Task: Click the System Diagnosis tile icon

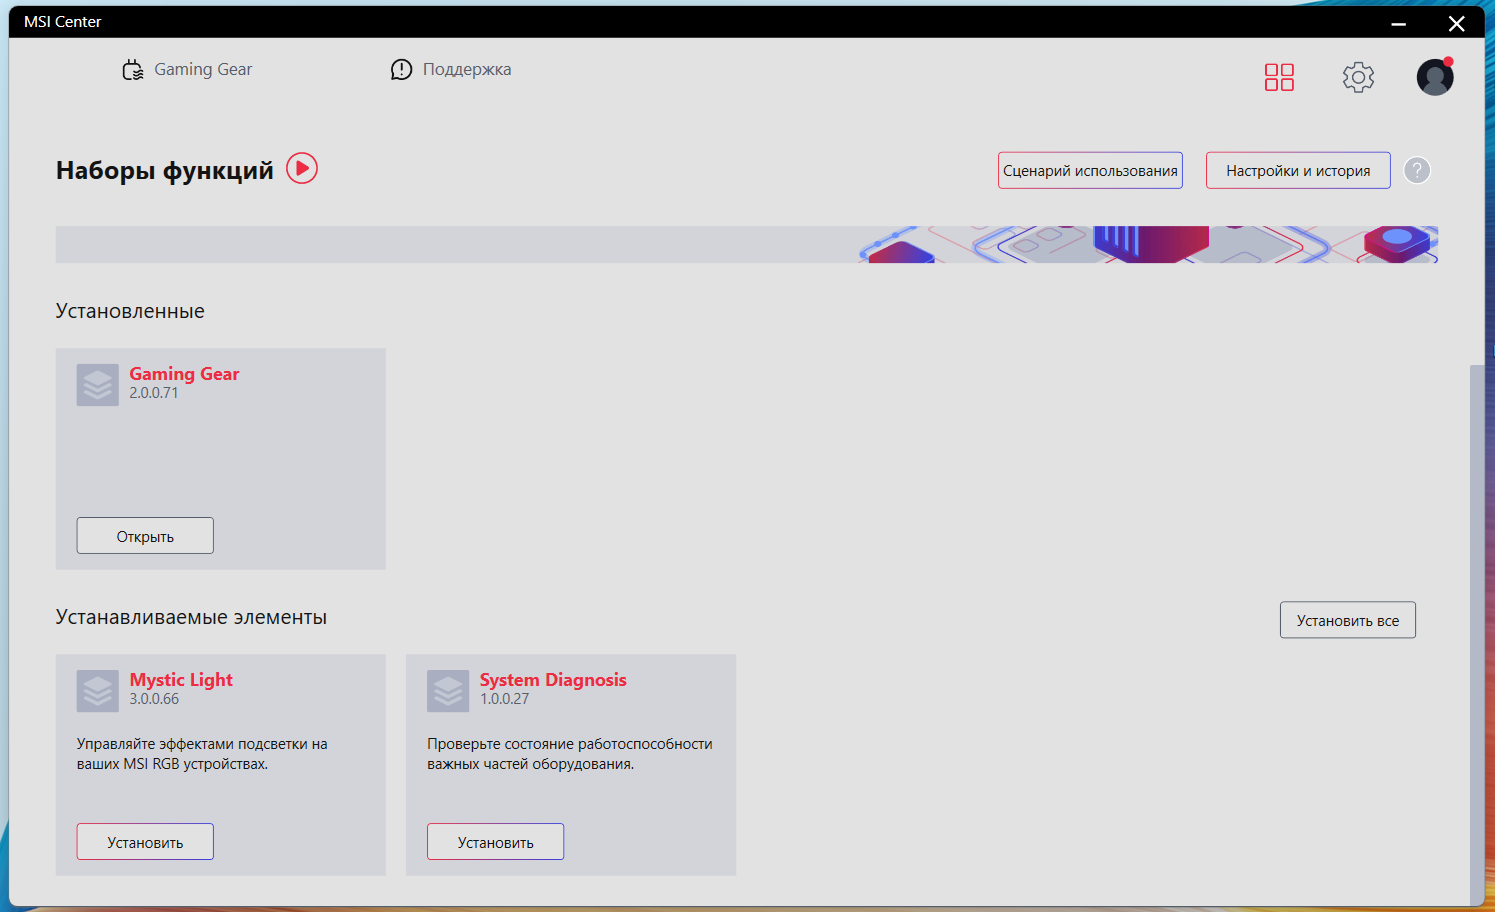Action: pyautogui.click(x=448, y=691)
